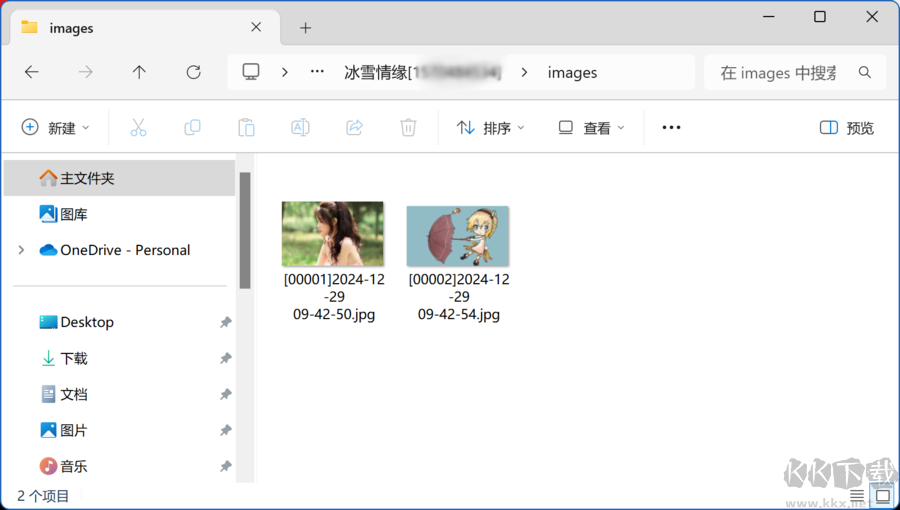Click the search magnifier icon
Screen dimensions: 900x510
point(864,72)
